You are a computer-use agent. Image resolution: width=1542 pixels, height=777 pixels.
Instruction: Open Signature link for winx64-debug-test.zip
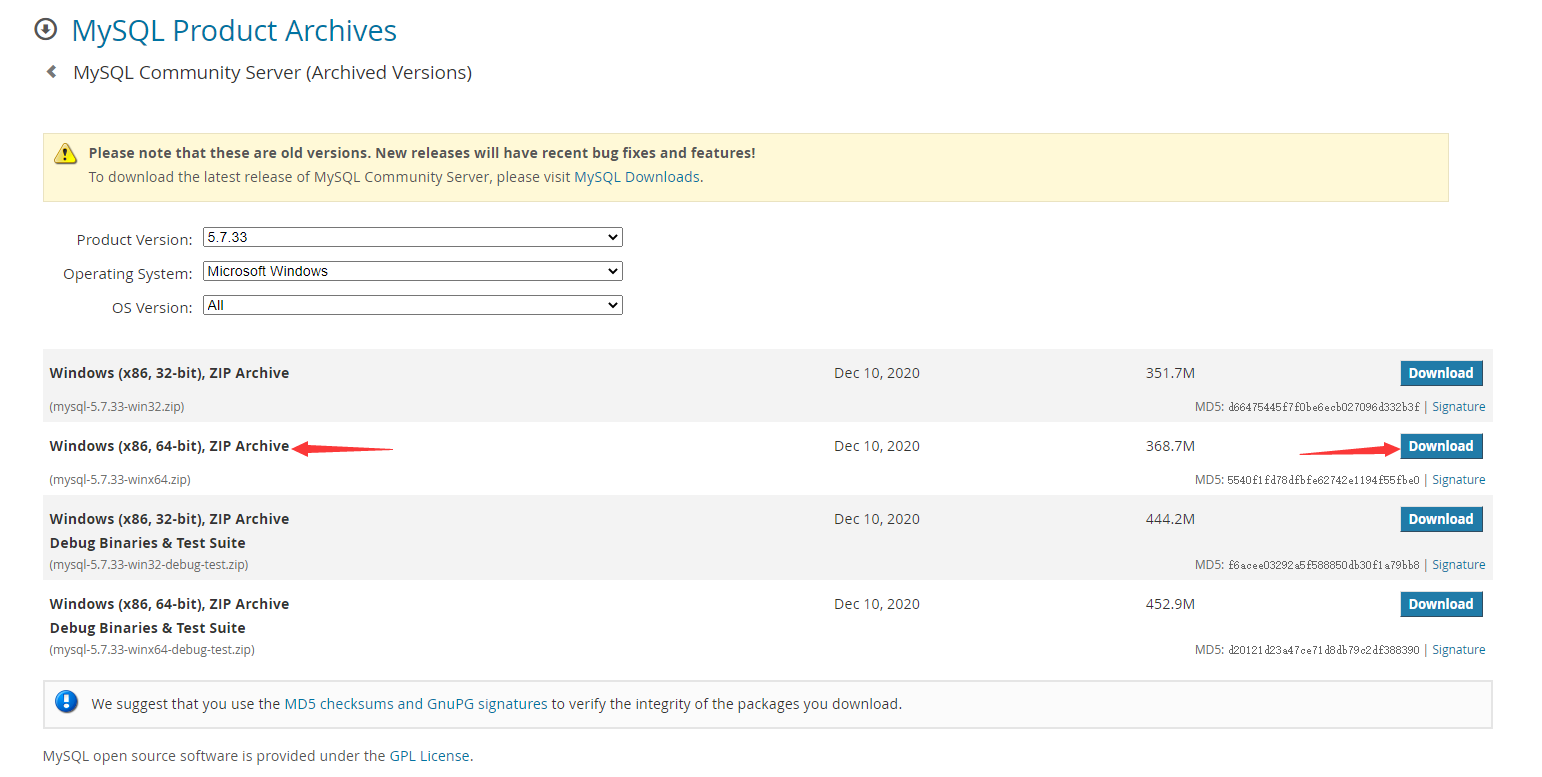[1459, 650]
